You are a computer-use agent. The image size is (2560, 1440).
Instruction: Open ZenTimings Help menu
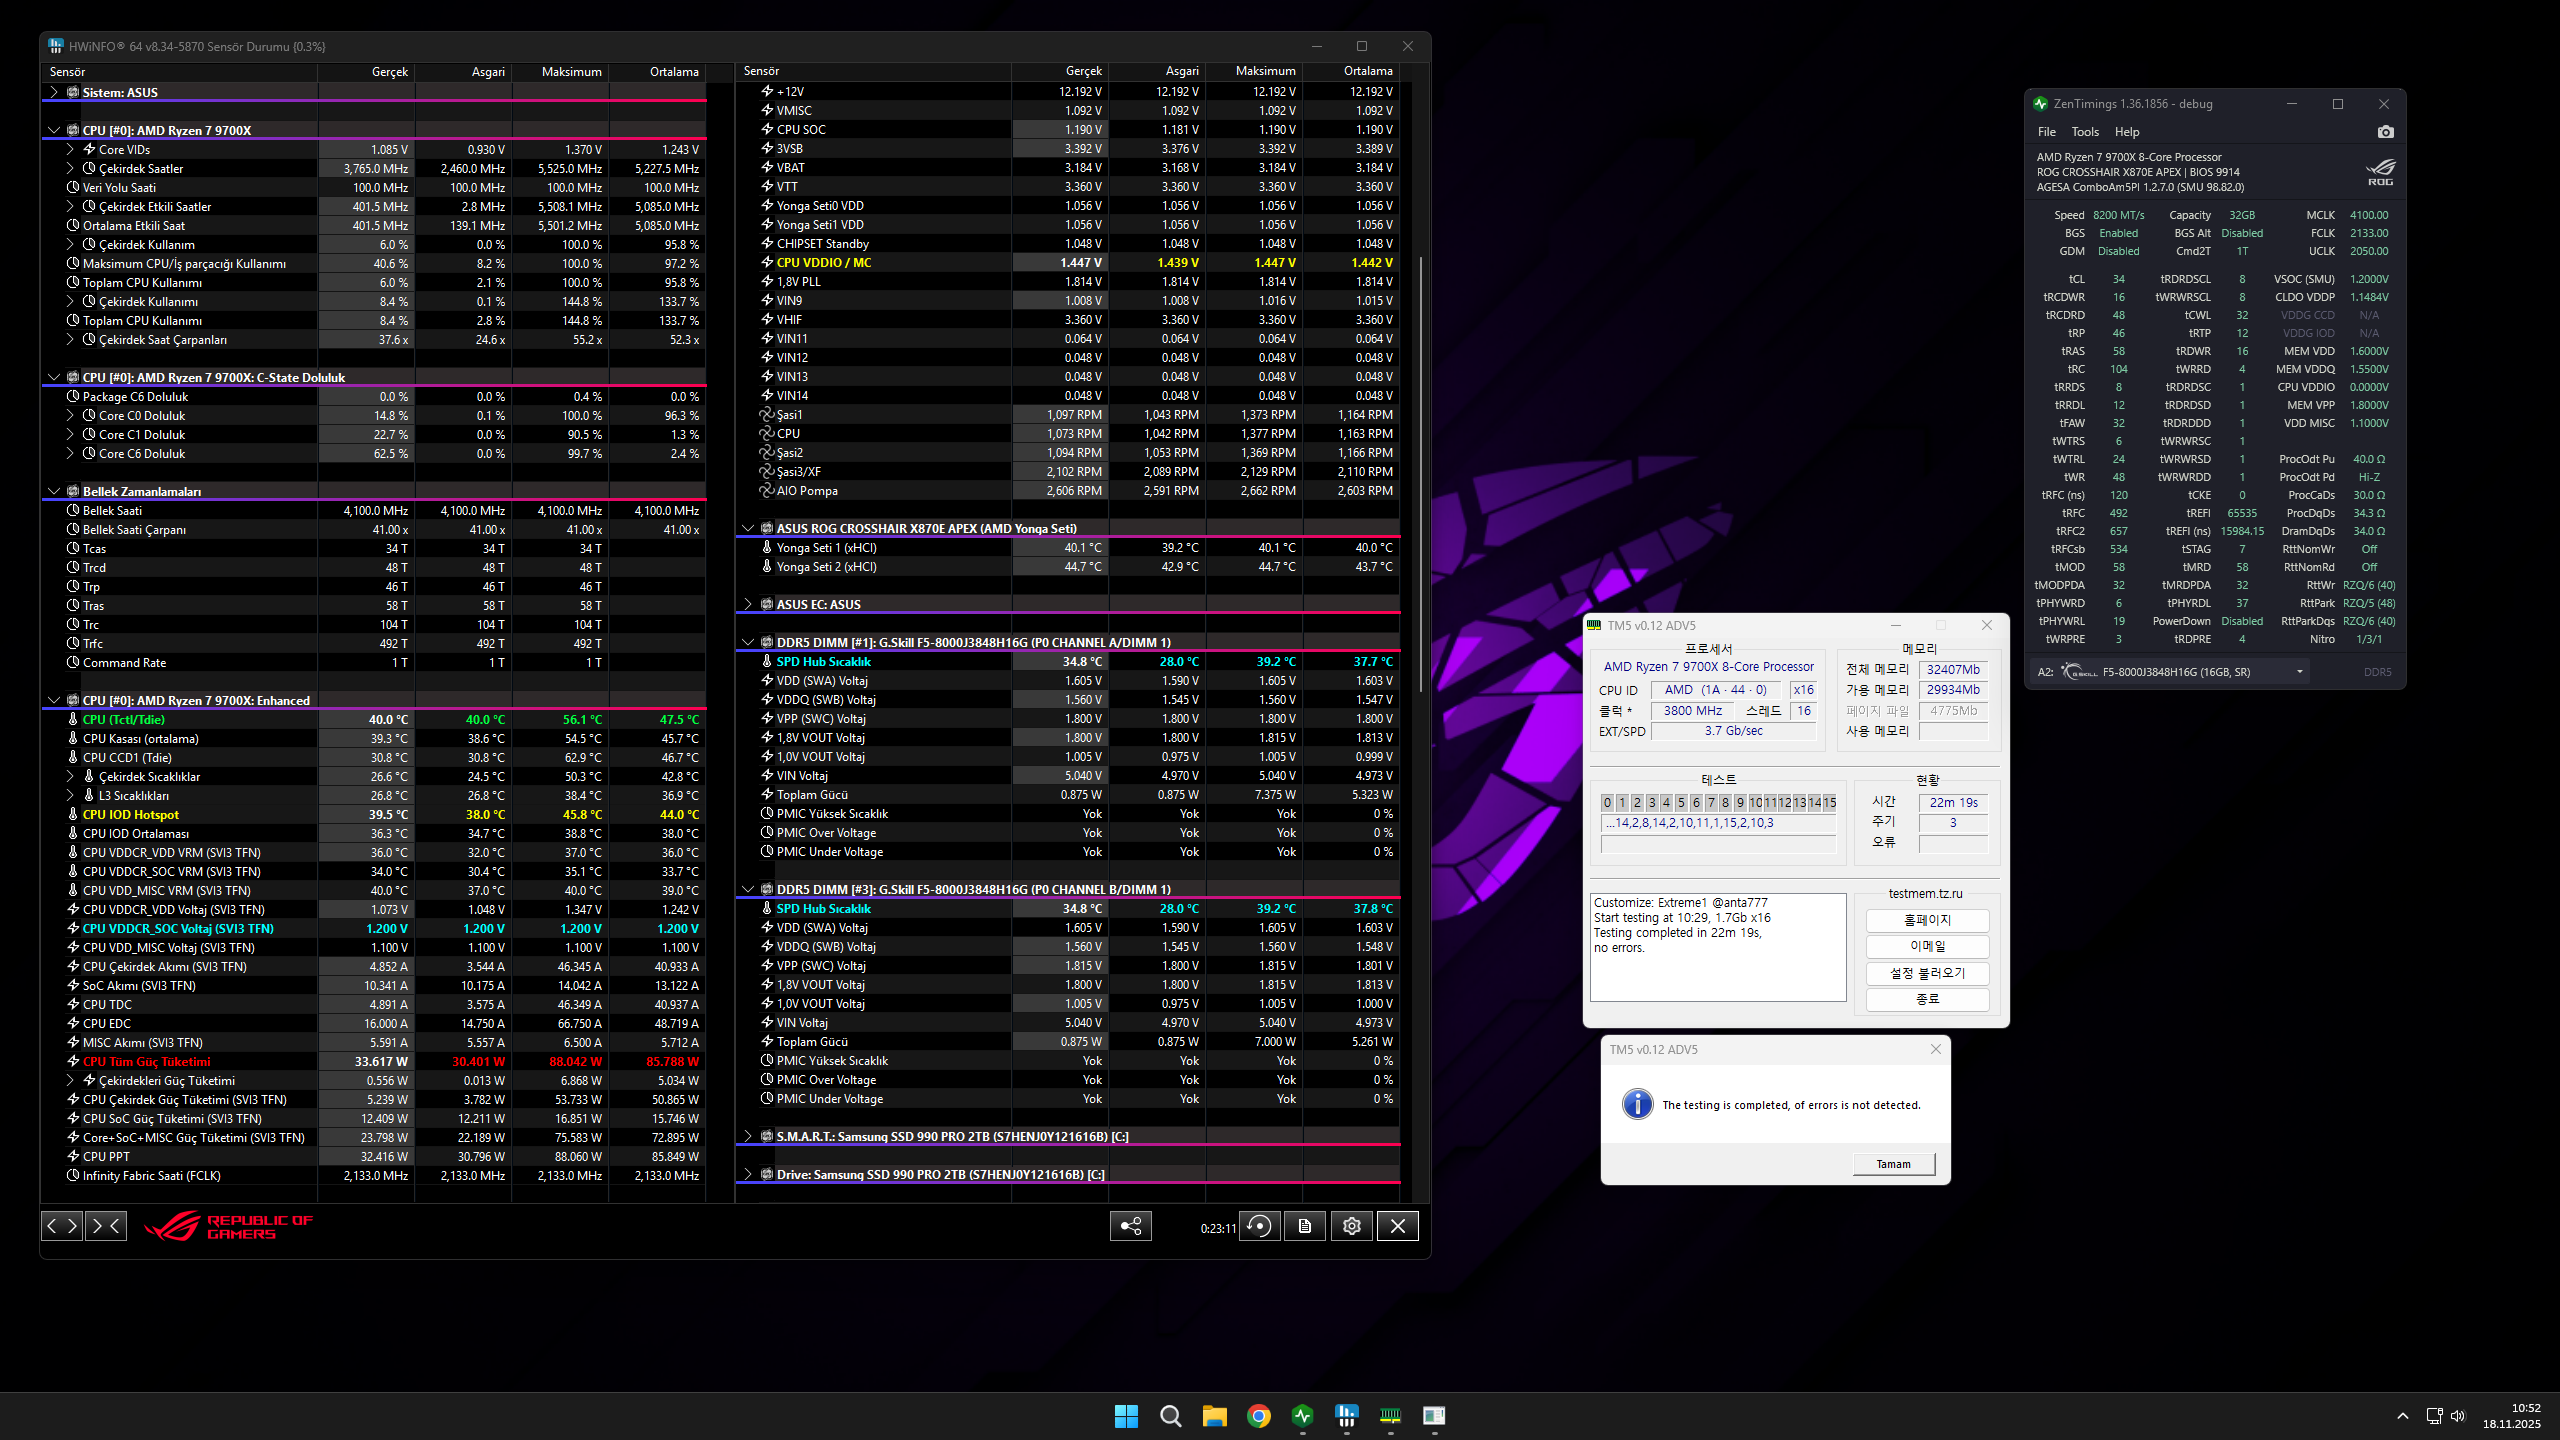tap(2127, 132)
